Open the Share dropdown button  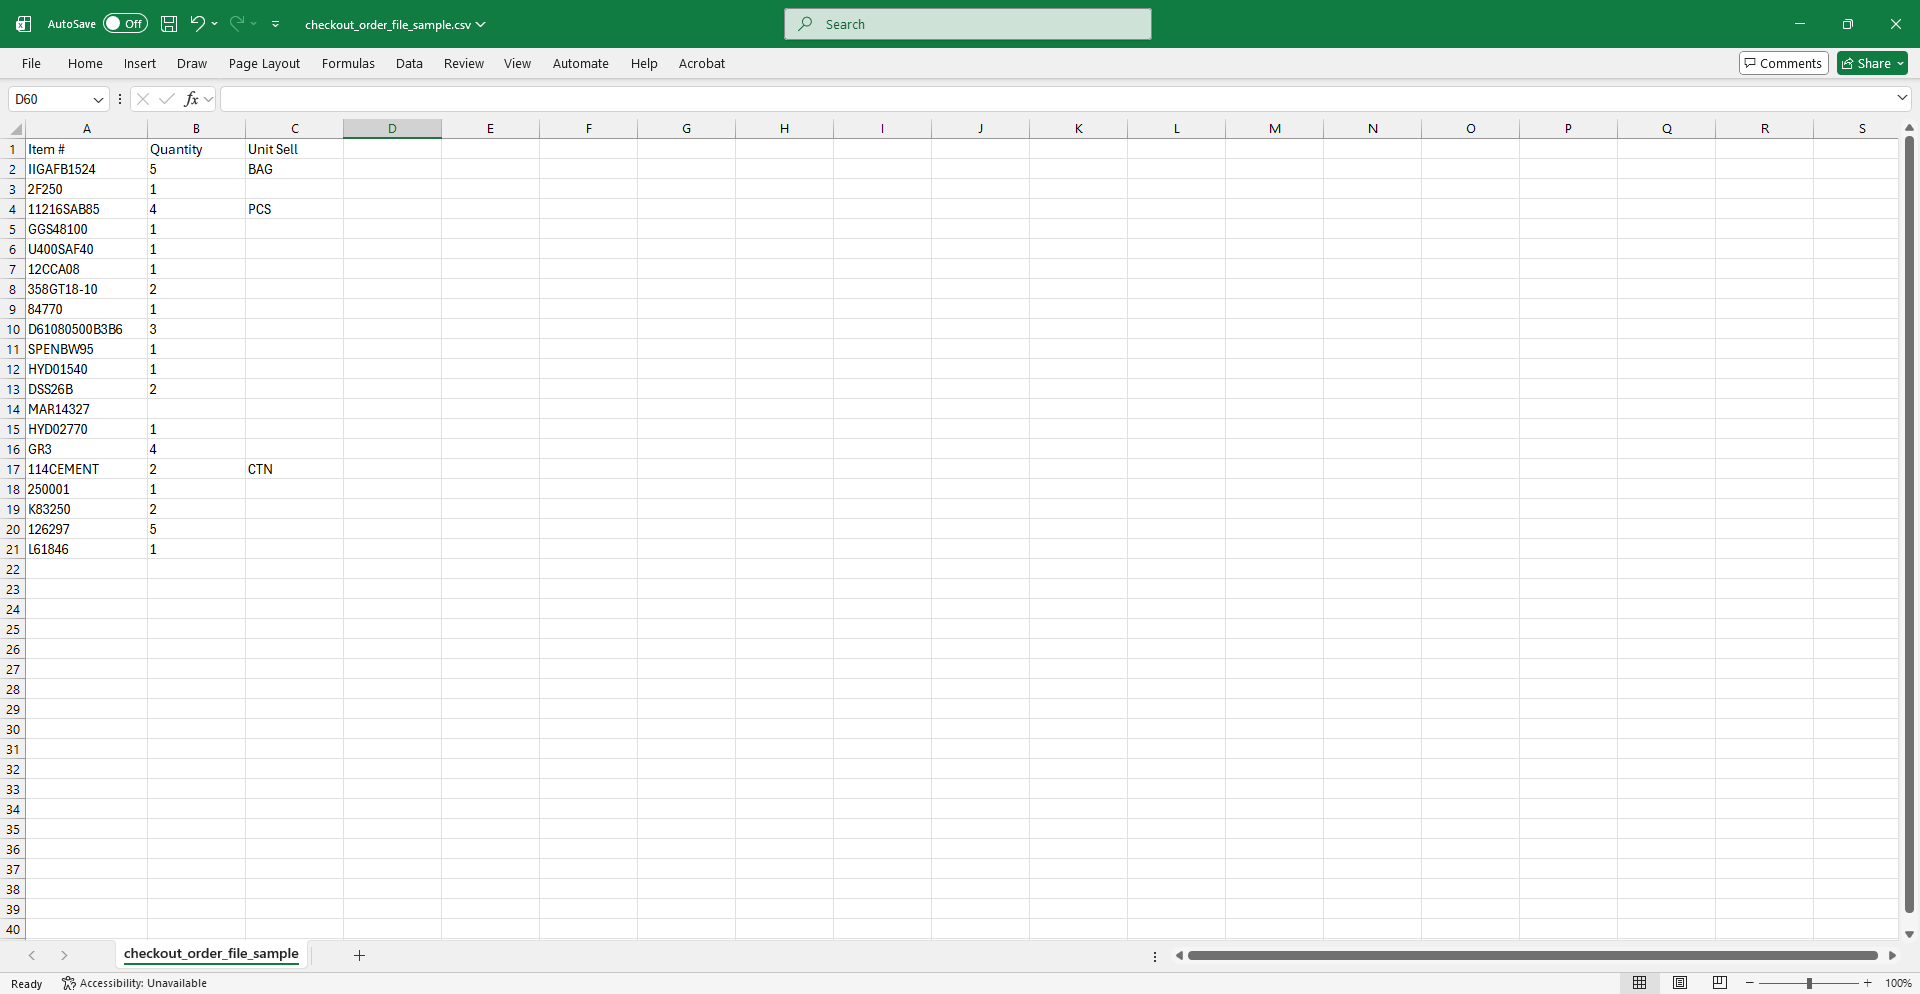[x=1872, y=63]
